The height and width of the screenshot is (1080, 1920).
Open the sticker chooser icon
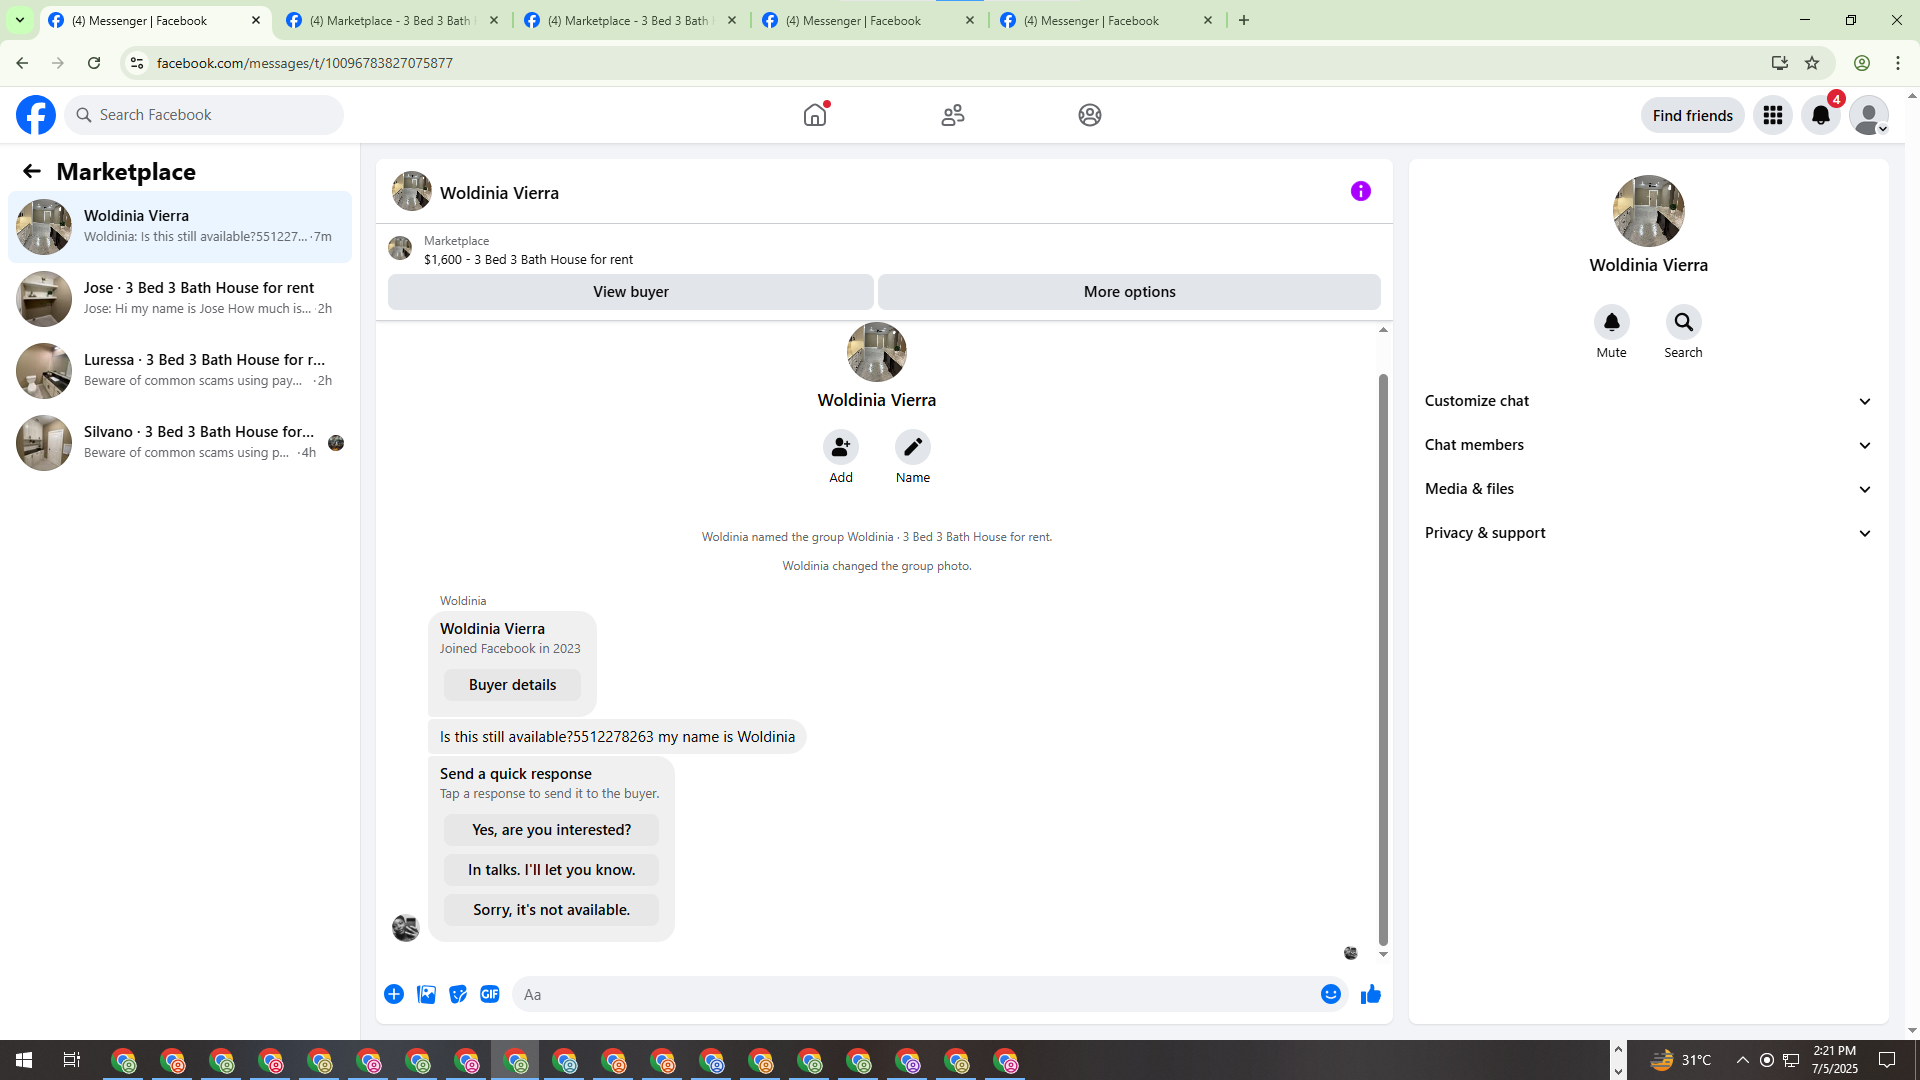458,994
